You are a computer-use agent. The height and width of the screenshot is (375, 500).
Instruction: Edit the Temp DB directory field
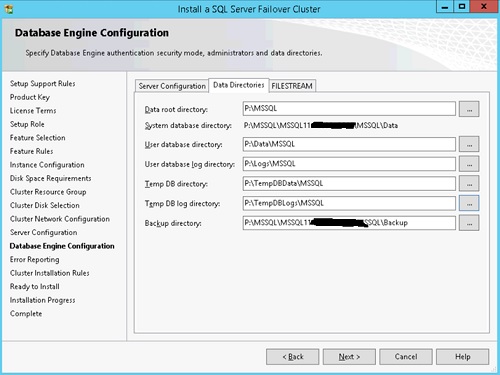349,184
